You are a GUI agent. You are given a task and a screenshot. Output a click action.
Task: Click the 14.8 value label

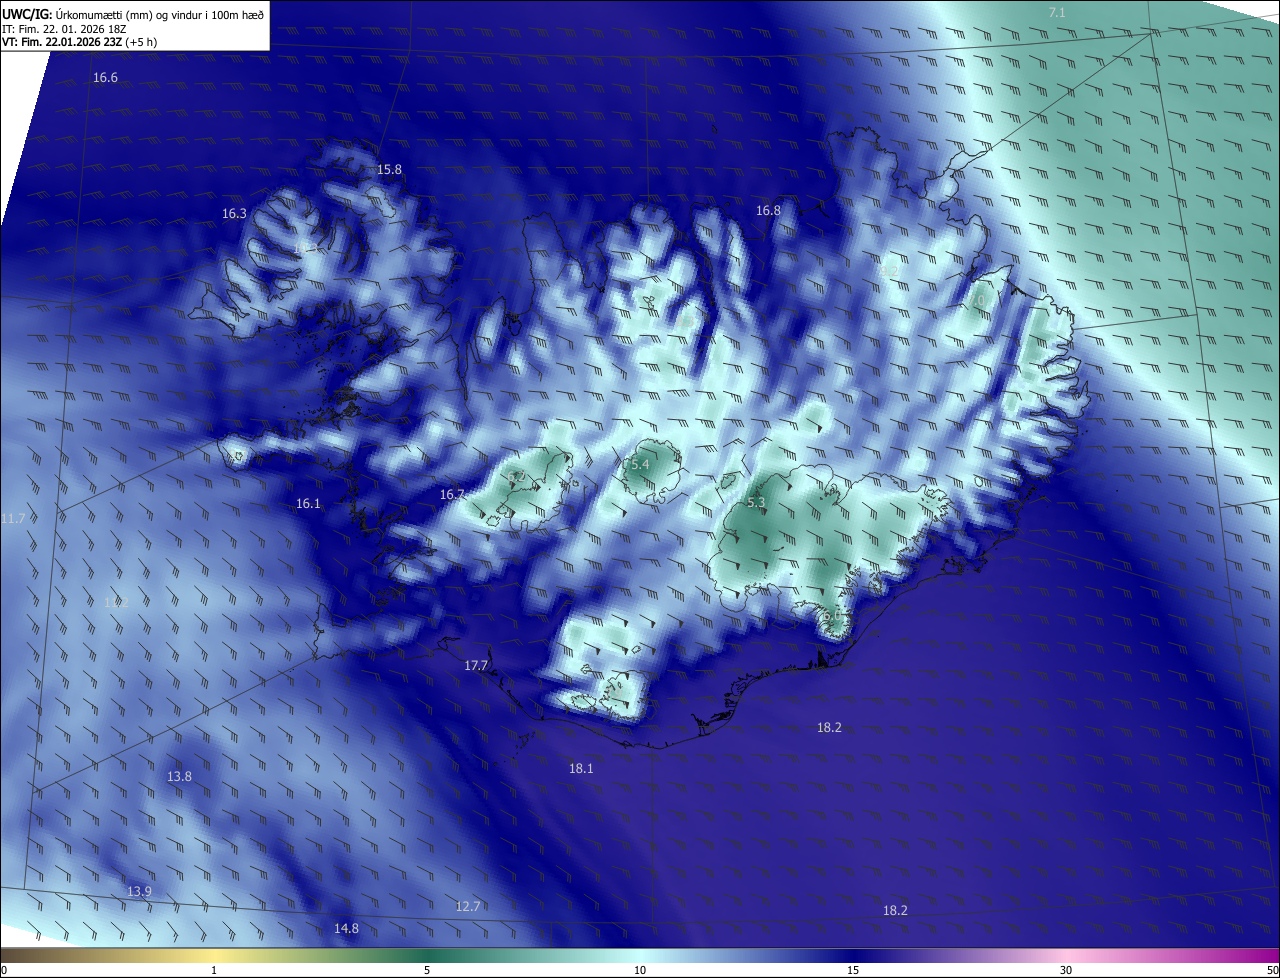point(346,929)
